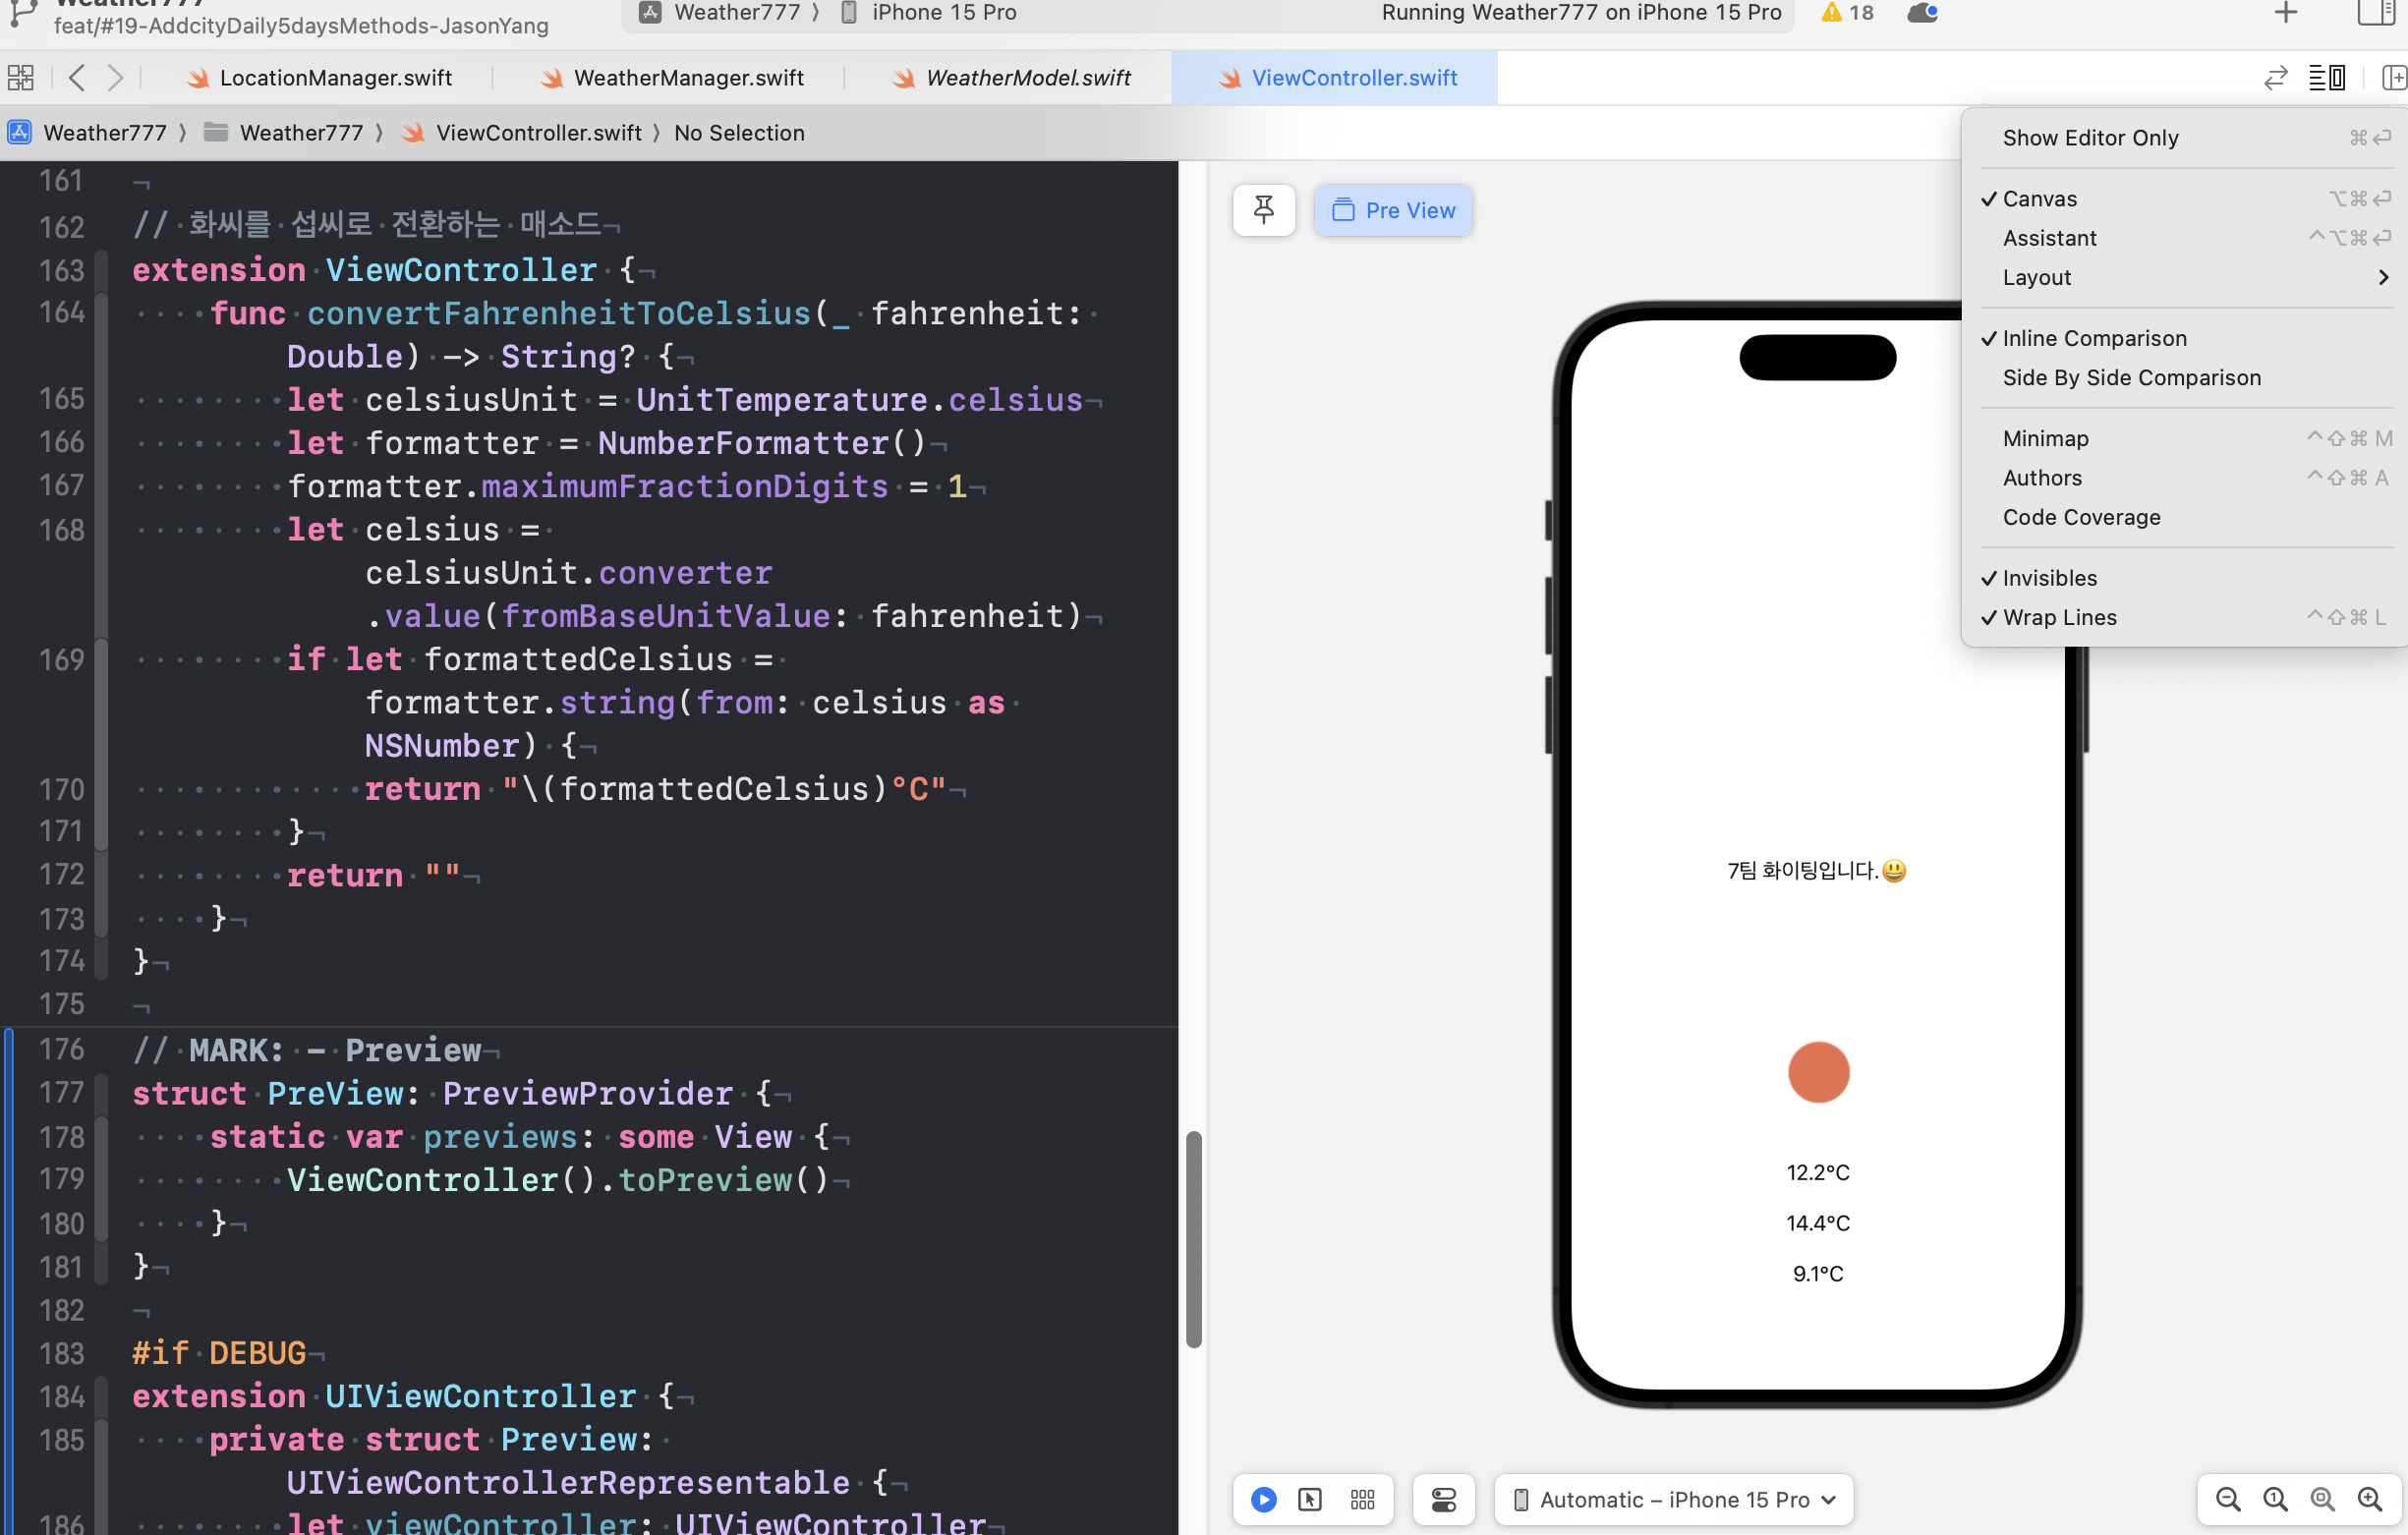Open canvas device settings icon

1443,1498
